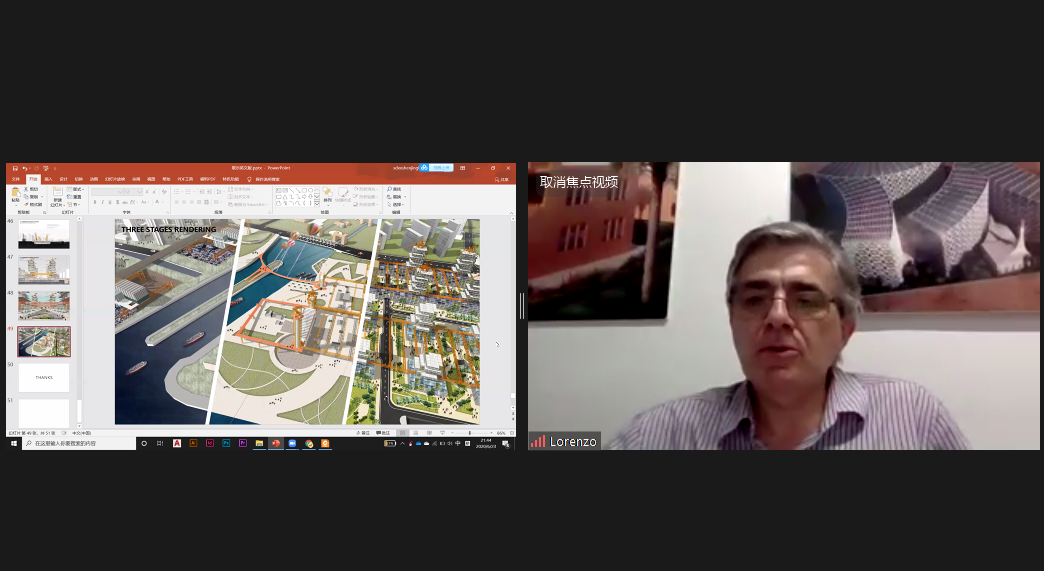Open Chrome from the Windows taskbar
The image size is (1044, 571).
(309, 443)
